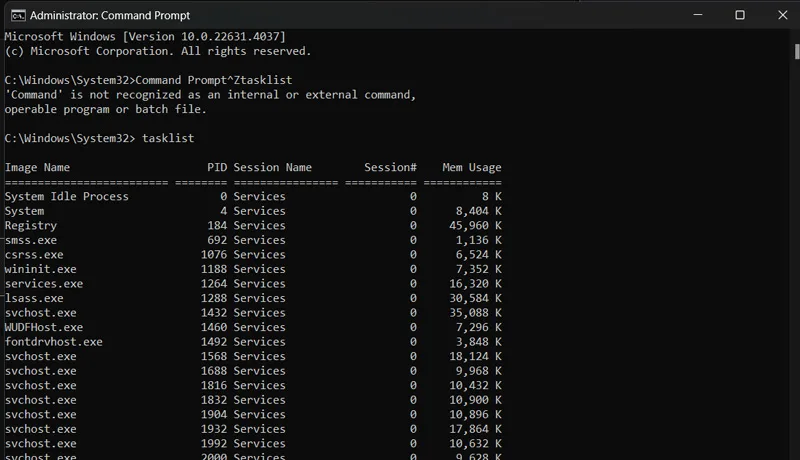Click session number 0 in smss.exe row
This screenshot has height=460, width=800.
pos(413,240)
